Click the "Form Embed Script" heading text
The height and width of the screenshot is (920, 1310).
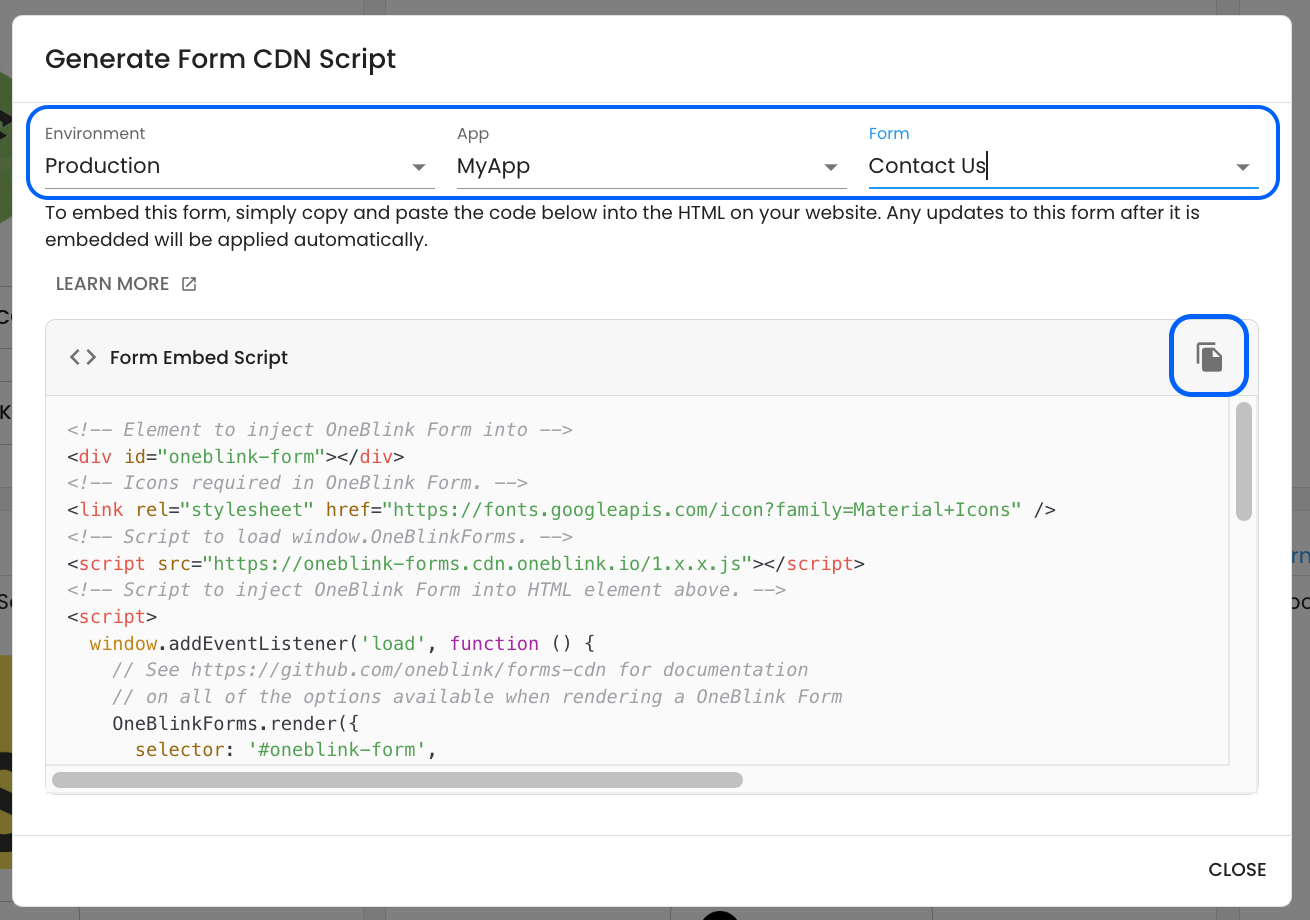tap(199, 357)
